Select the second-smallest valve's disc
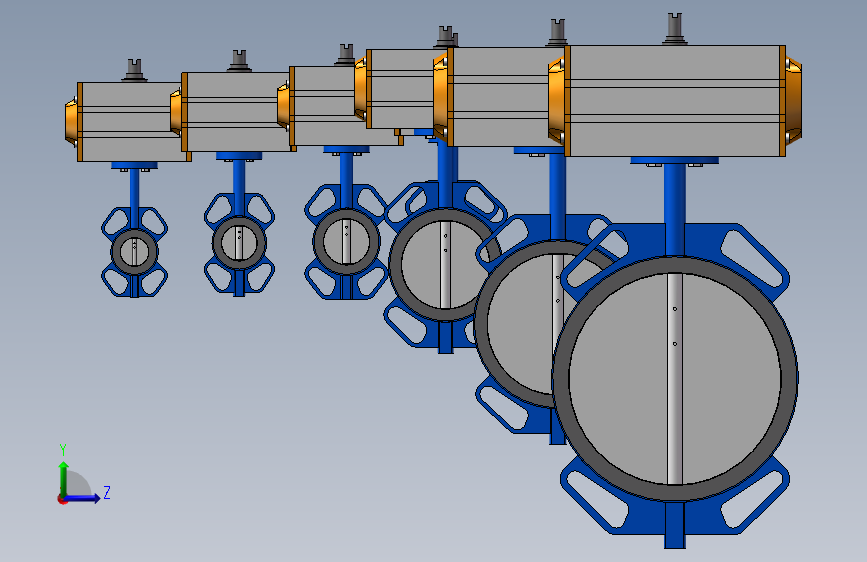 239,242
